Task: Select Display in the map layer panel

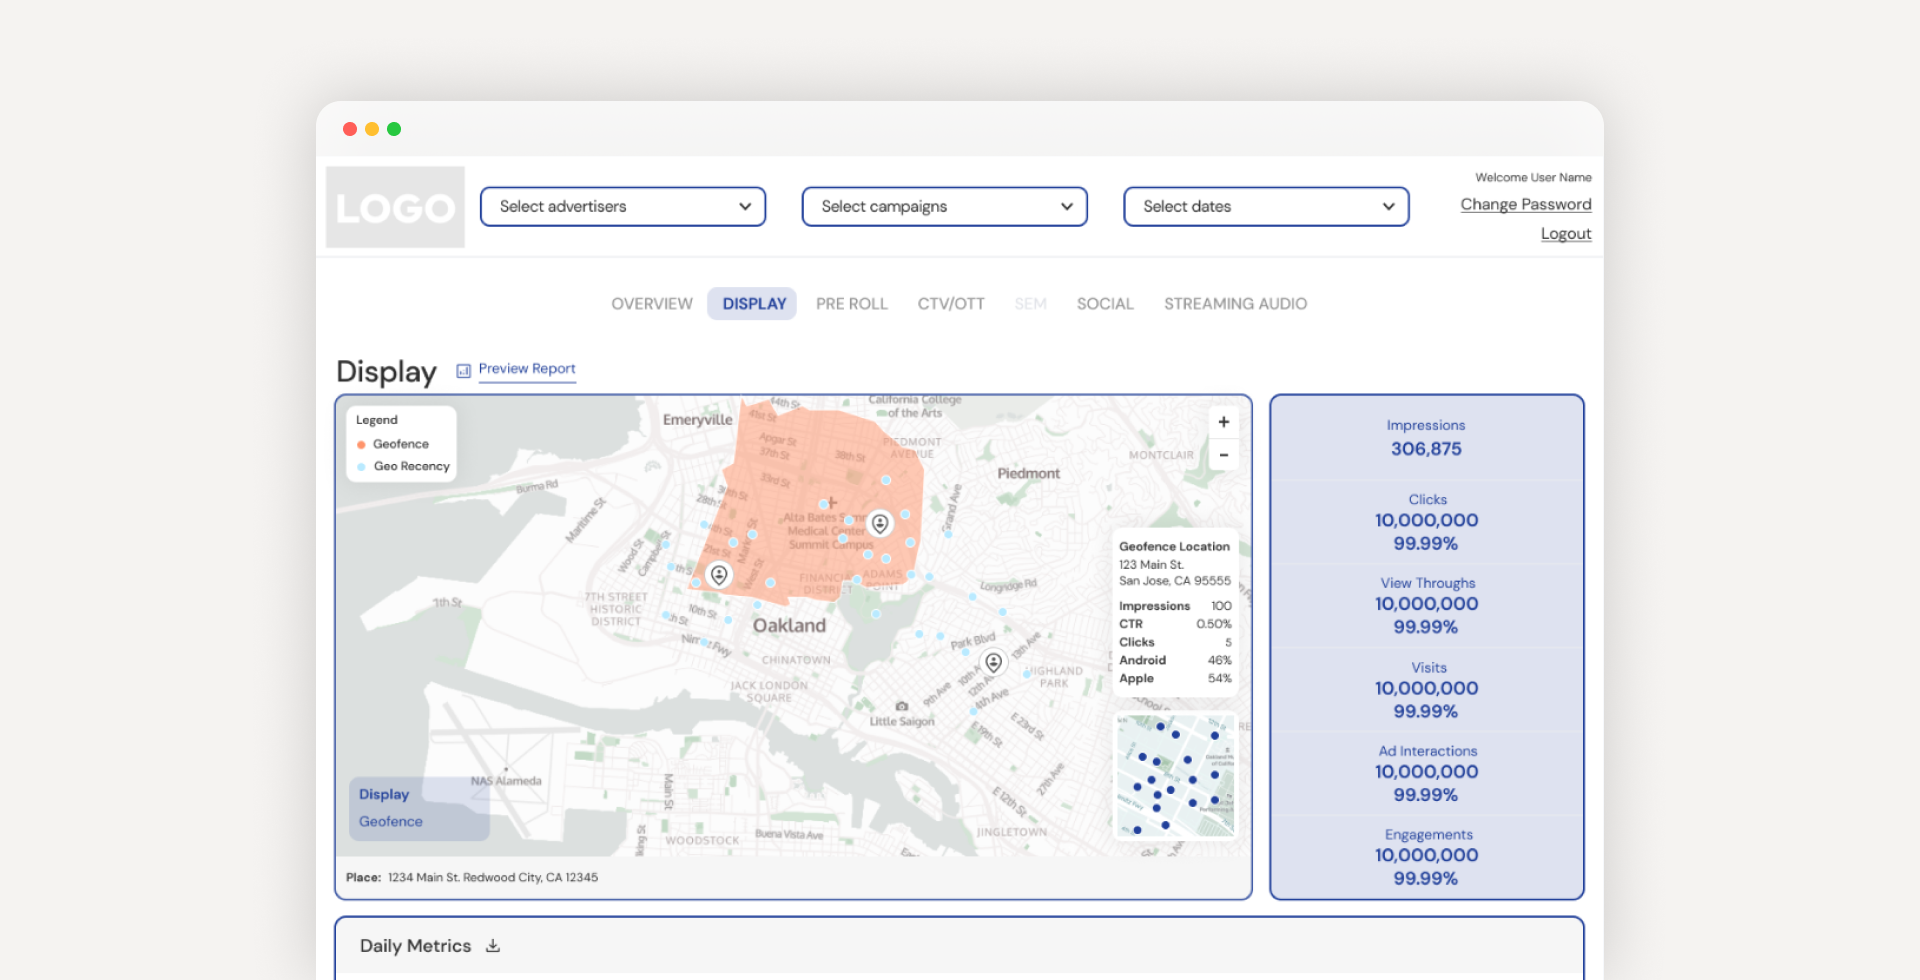Action: coord(384,794)
